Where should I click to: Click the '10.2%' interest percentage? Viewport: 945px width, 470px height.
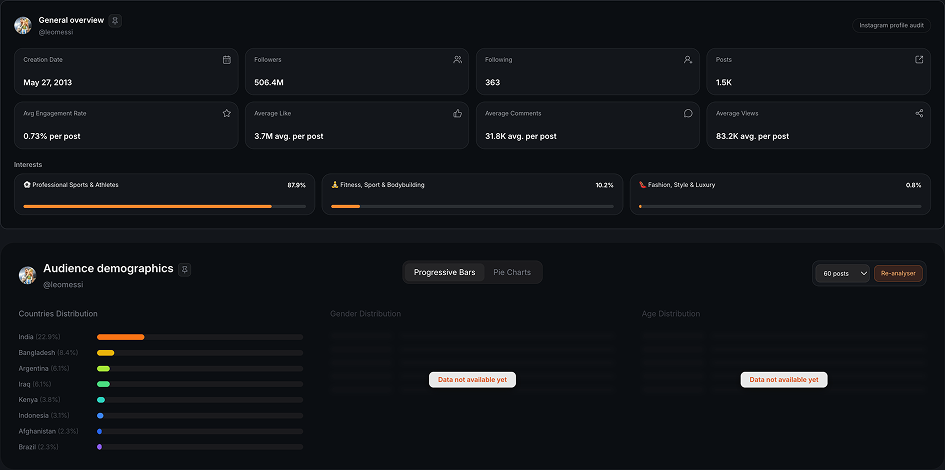(604, 185)
